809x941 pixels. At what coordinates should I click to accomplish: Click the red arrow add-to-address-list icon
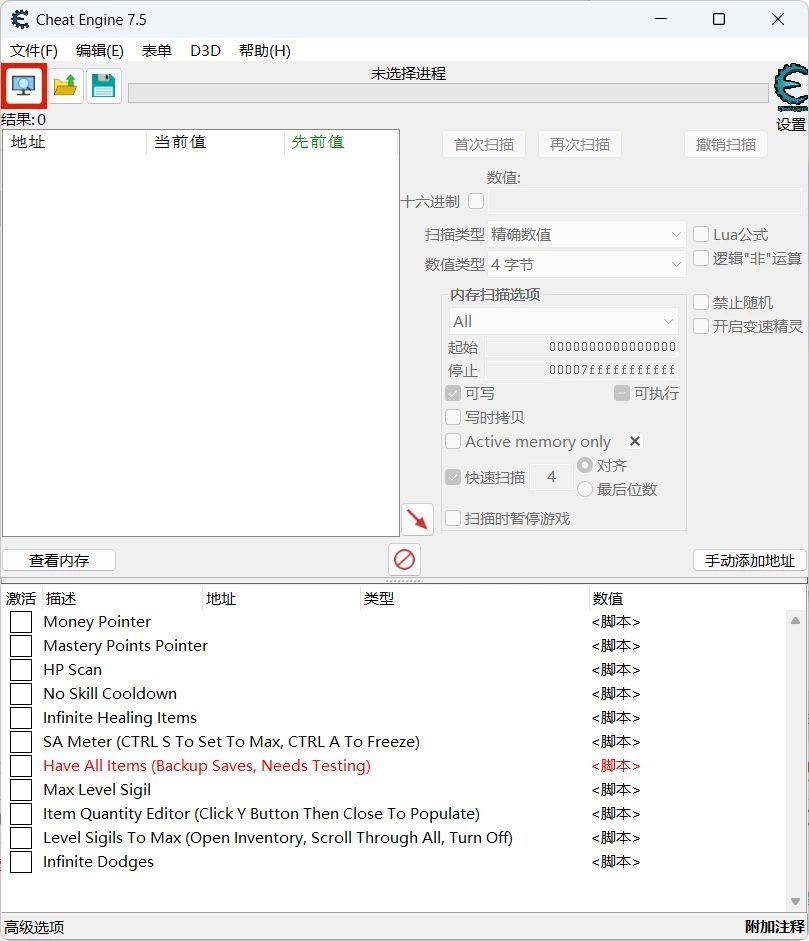coord(417,519)
